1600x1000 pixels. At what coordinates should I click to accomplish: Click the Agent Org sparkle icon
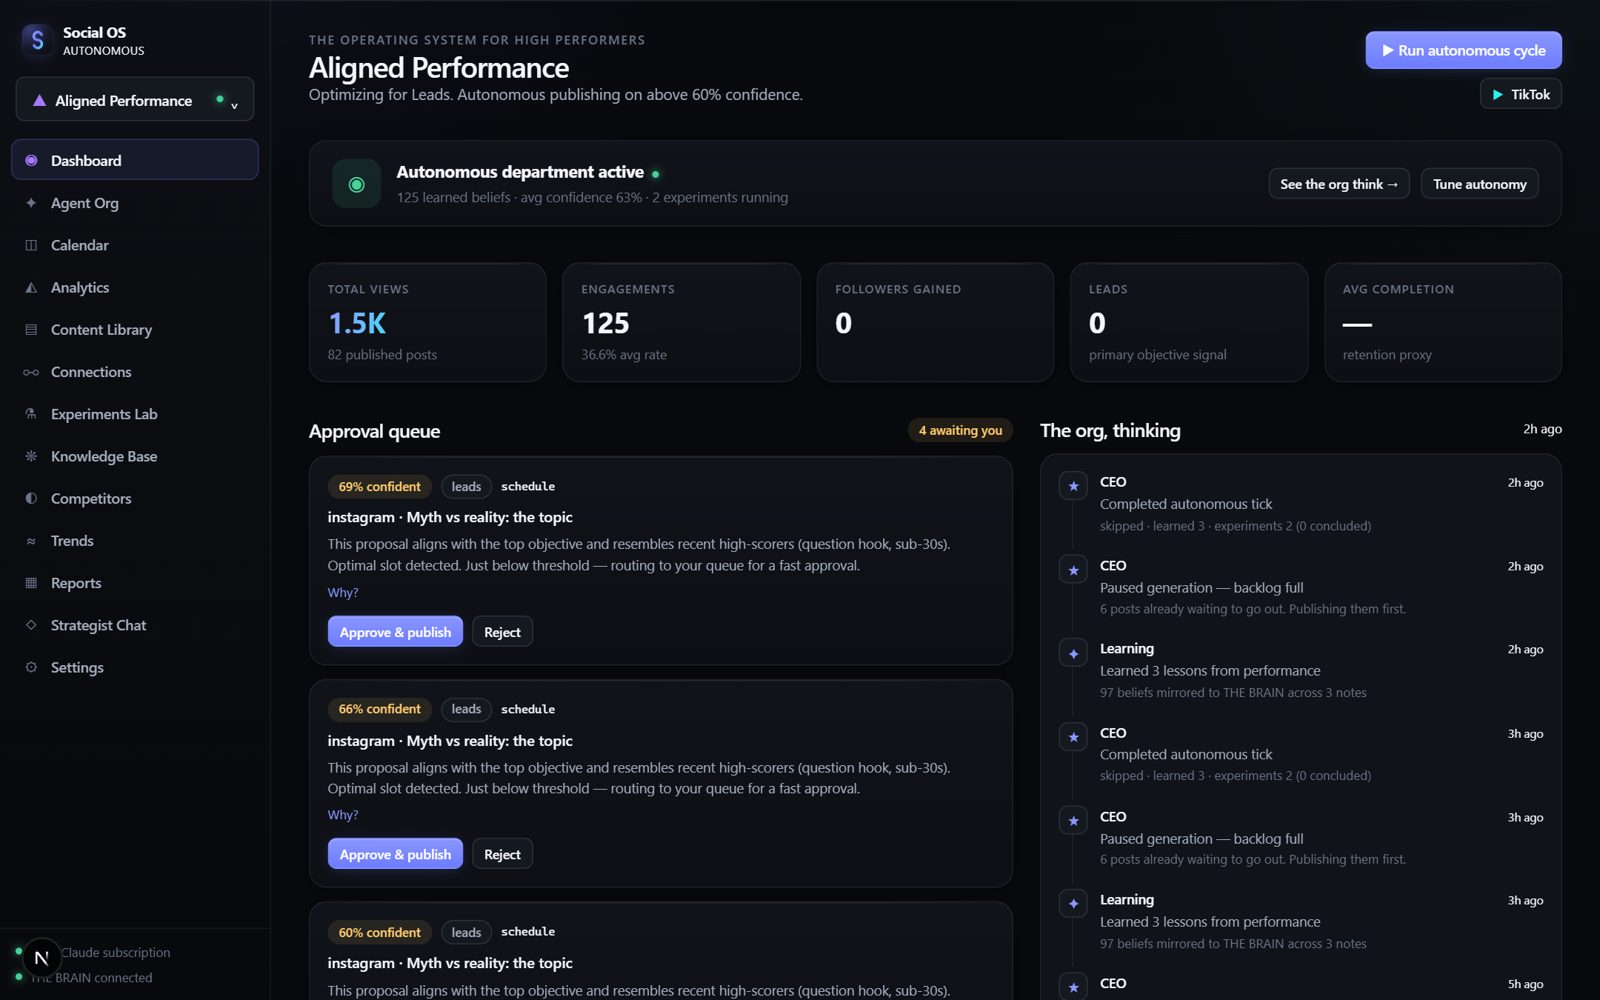point(31,203)
